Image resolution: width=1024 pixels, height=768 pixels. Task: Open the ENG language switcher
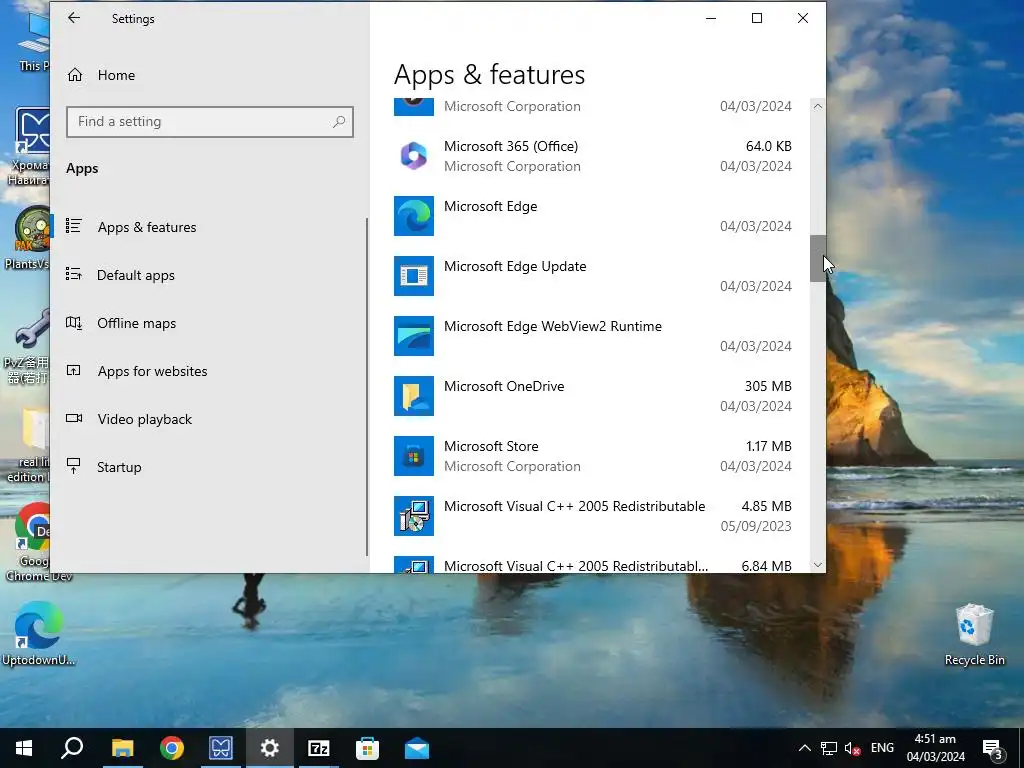pyautogui.click(x=882, y=748)
